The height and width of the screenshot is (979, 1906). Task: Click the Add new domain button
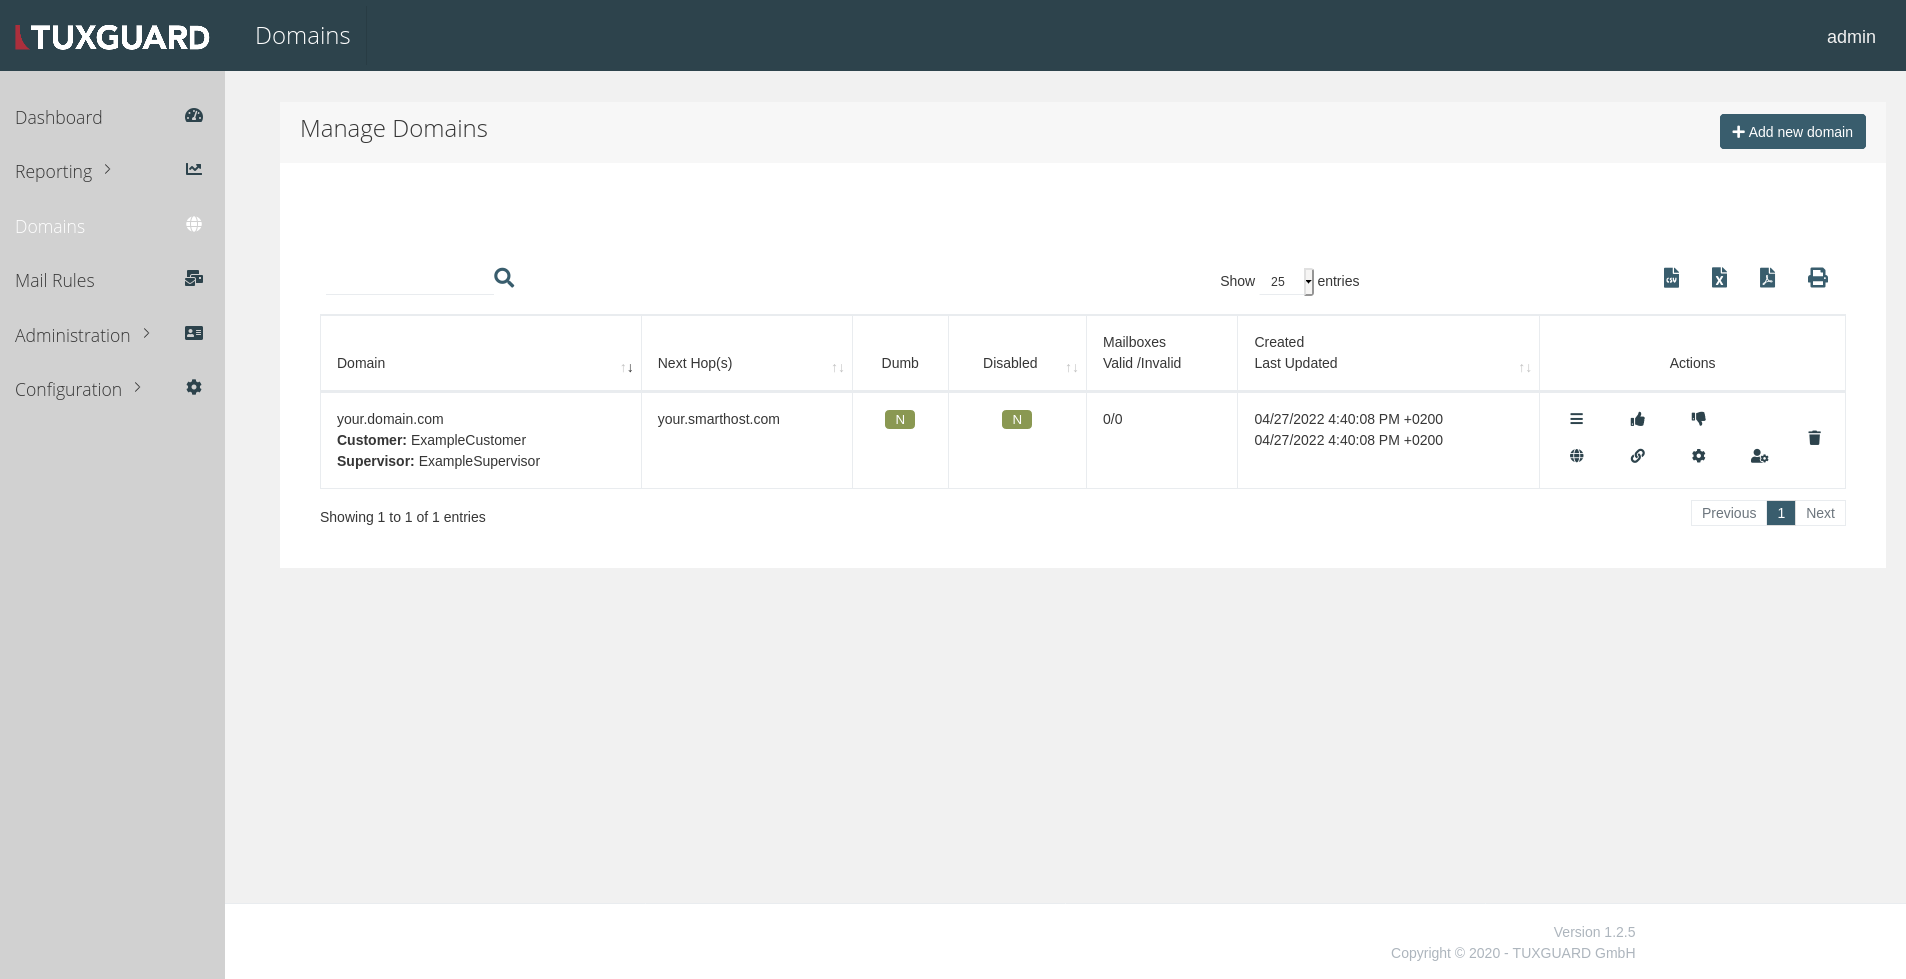click(1791, 131)
